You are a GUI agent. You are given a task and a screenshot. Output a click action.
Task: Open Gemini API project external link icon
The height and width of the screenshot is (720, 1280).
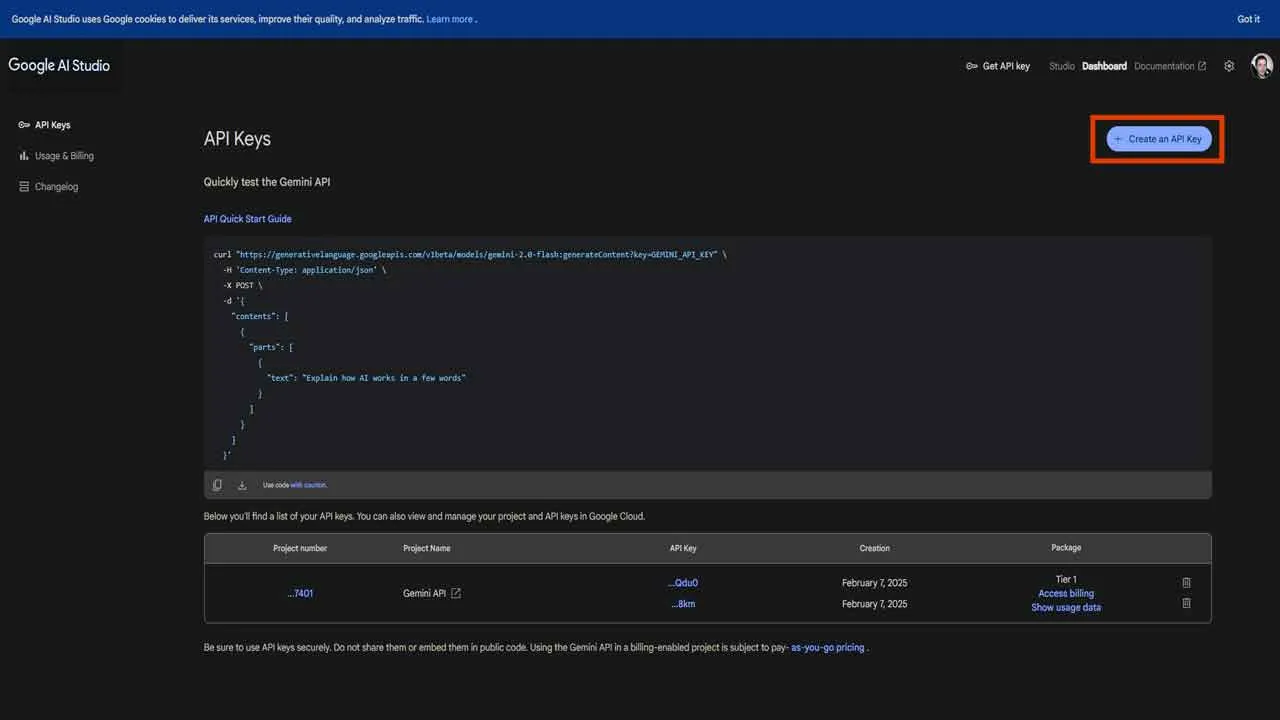456,593
